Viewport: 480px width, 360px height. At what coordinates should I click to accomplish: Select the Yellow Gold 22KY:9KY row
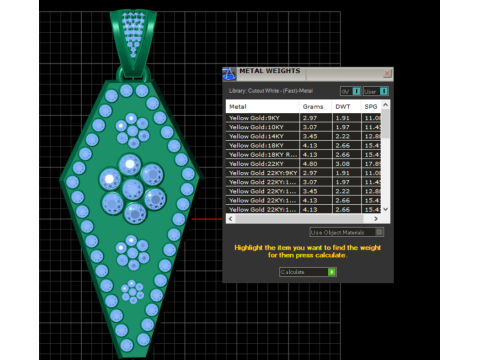tap(303, 173)
